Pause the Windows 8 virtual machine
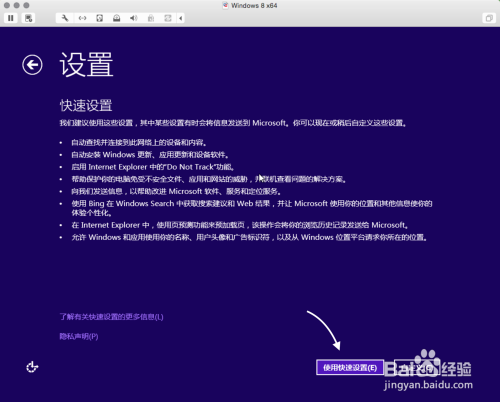 point(11,18)
